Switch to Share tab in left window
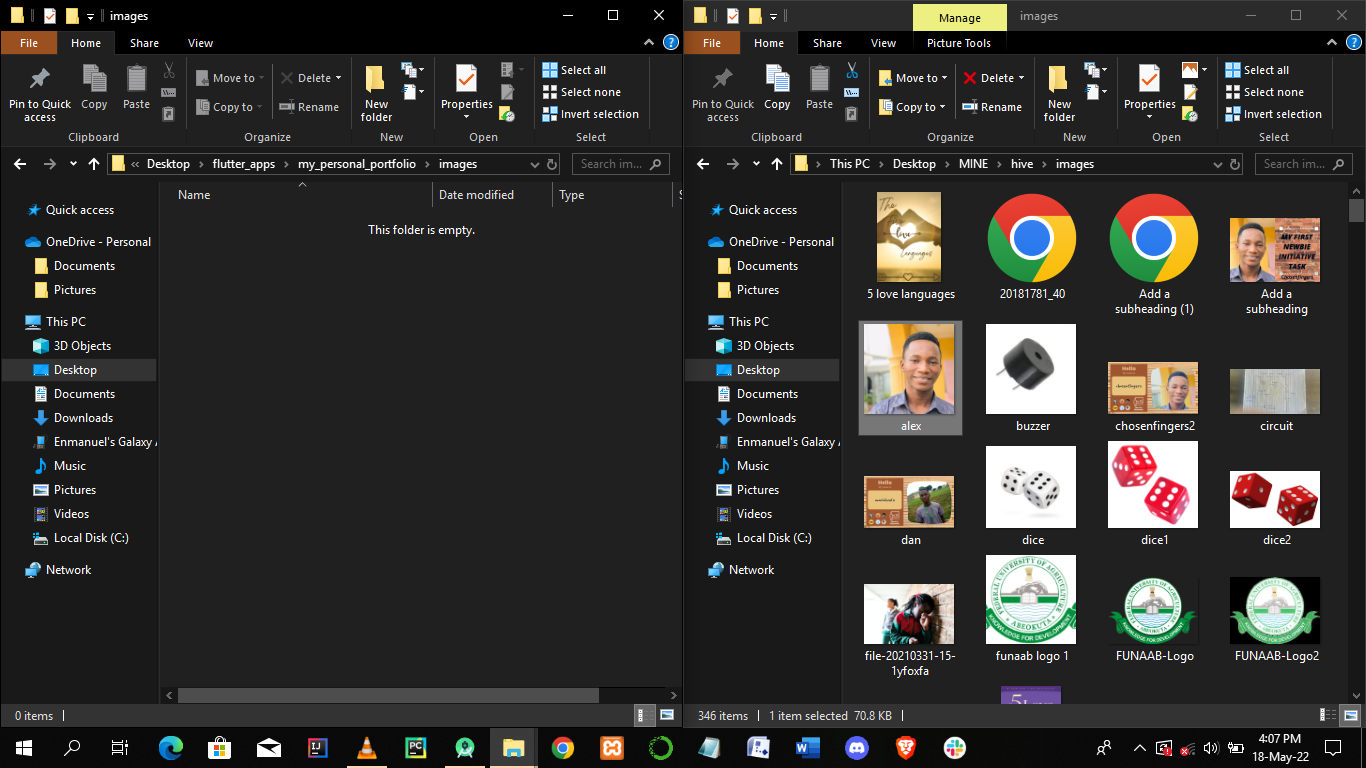The image size is (1366, 768). 144,43
